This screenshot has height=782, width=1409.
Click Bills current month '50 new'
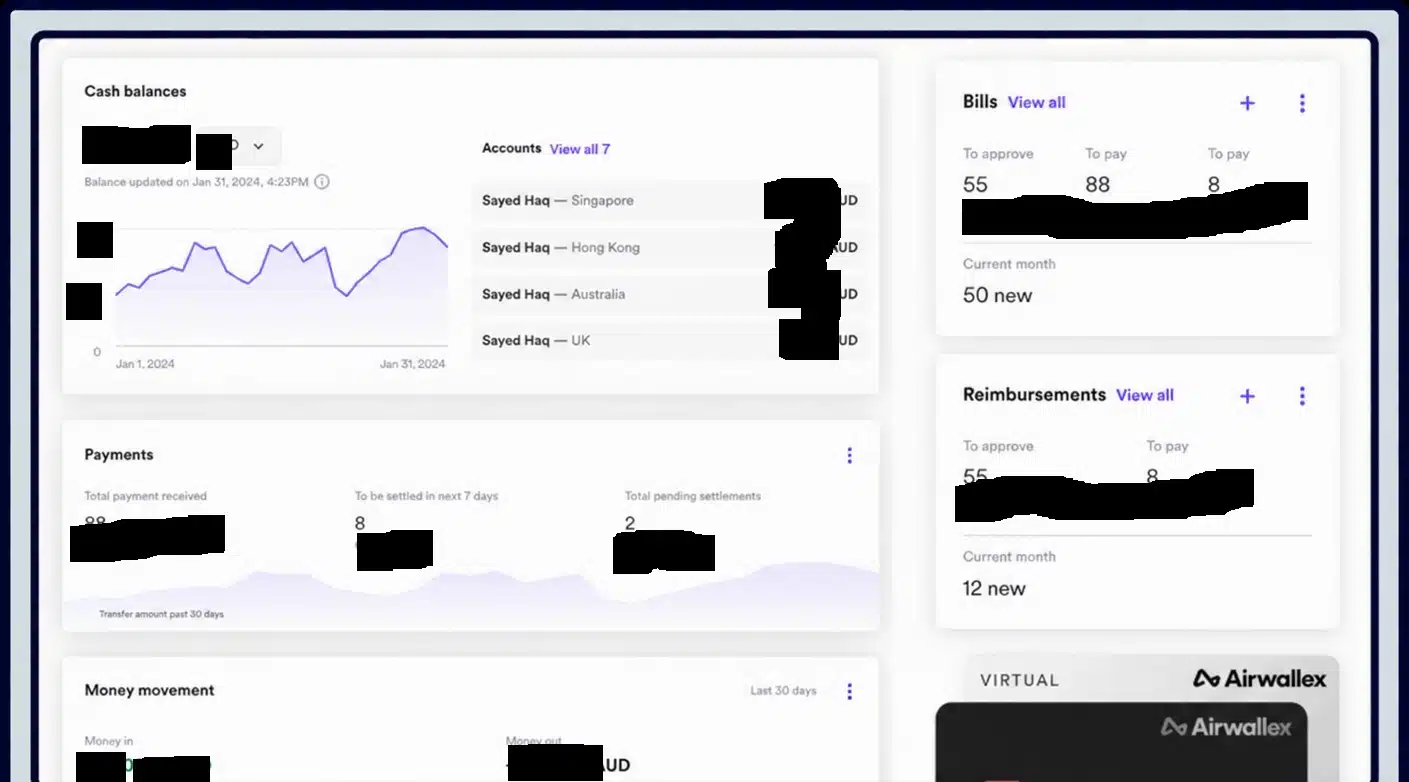click(997, 295)
